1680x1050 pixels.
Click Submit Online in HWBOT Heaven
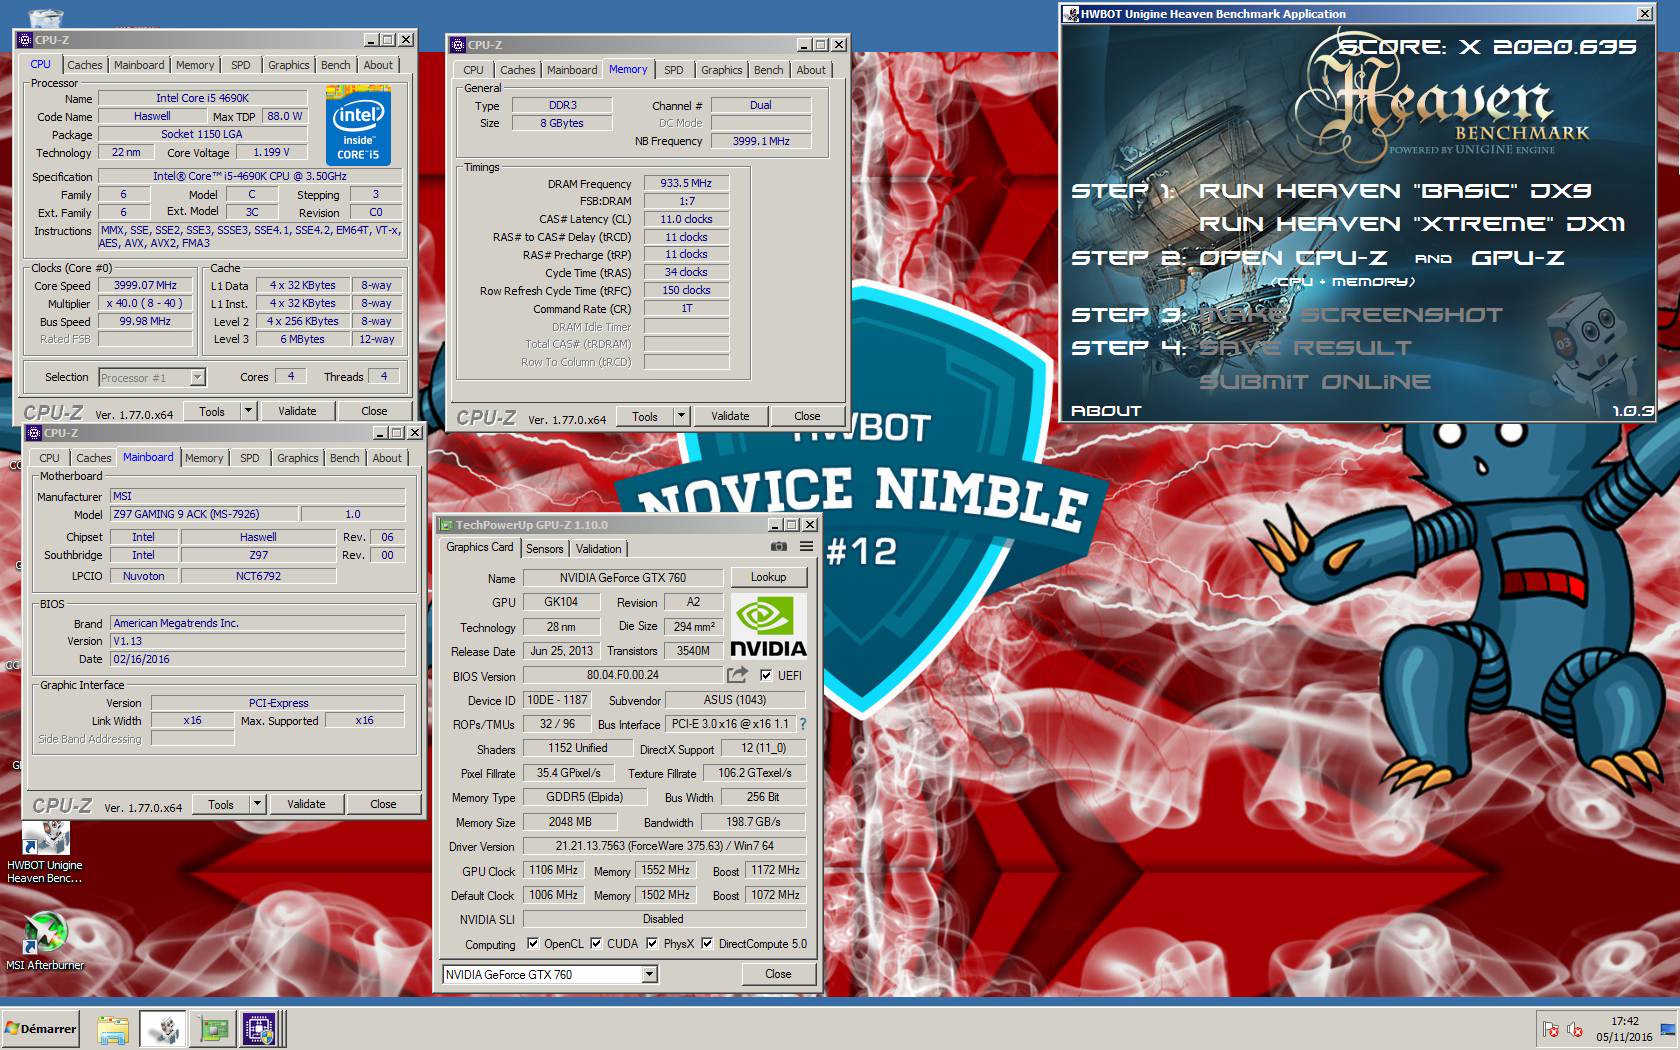pos(1315,382)
